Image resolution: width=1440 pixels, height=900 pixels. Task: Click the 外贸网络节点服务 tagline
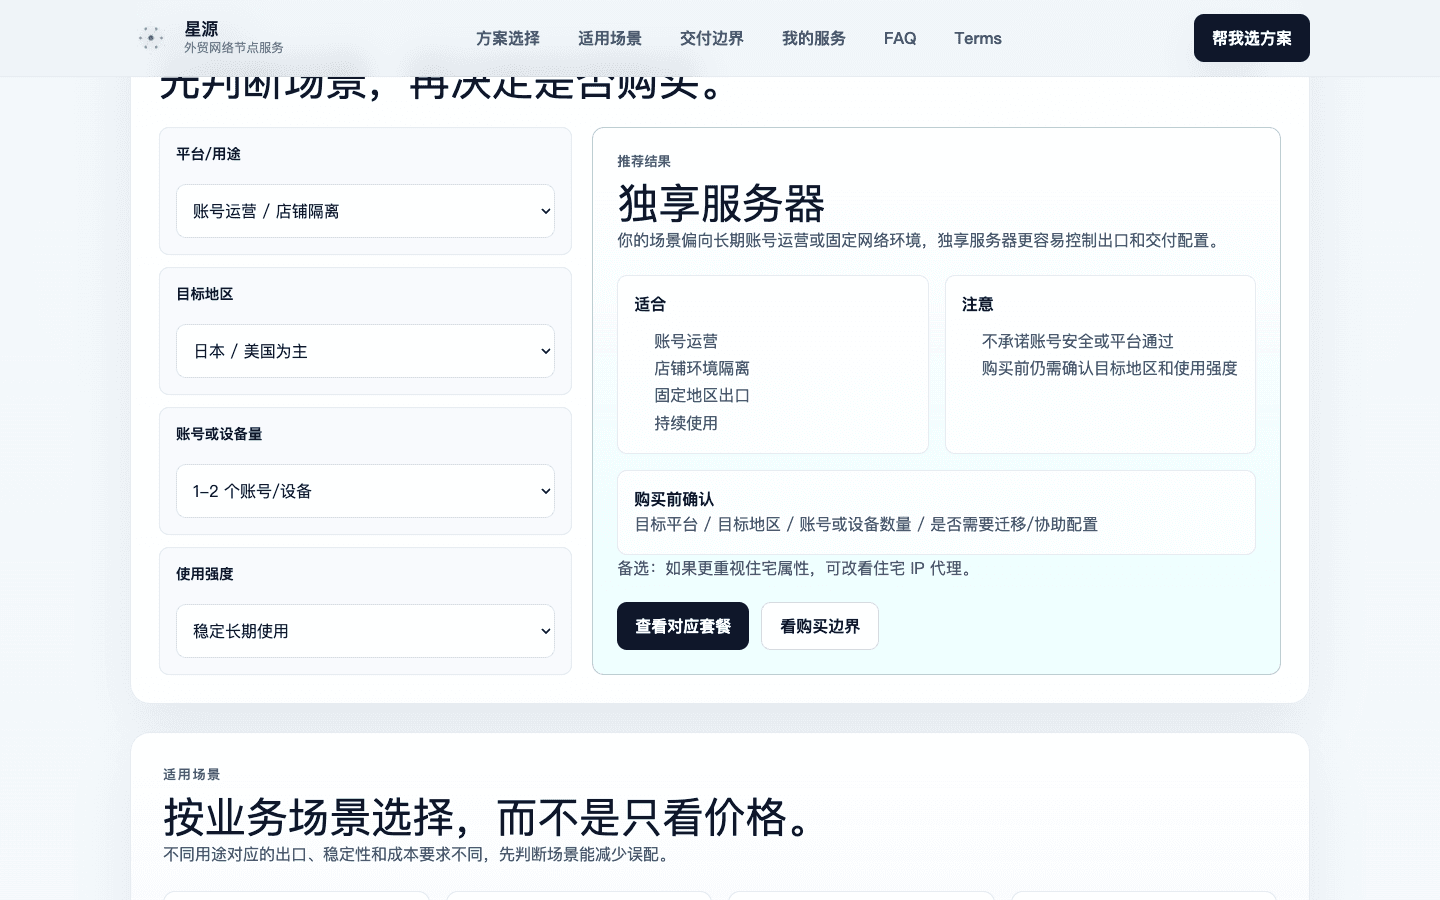pyautogui.click(x=234, y=48)
